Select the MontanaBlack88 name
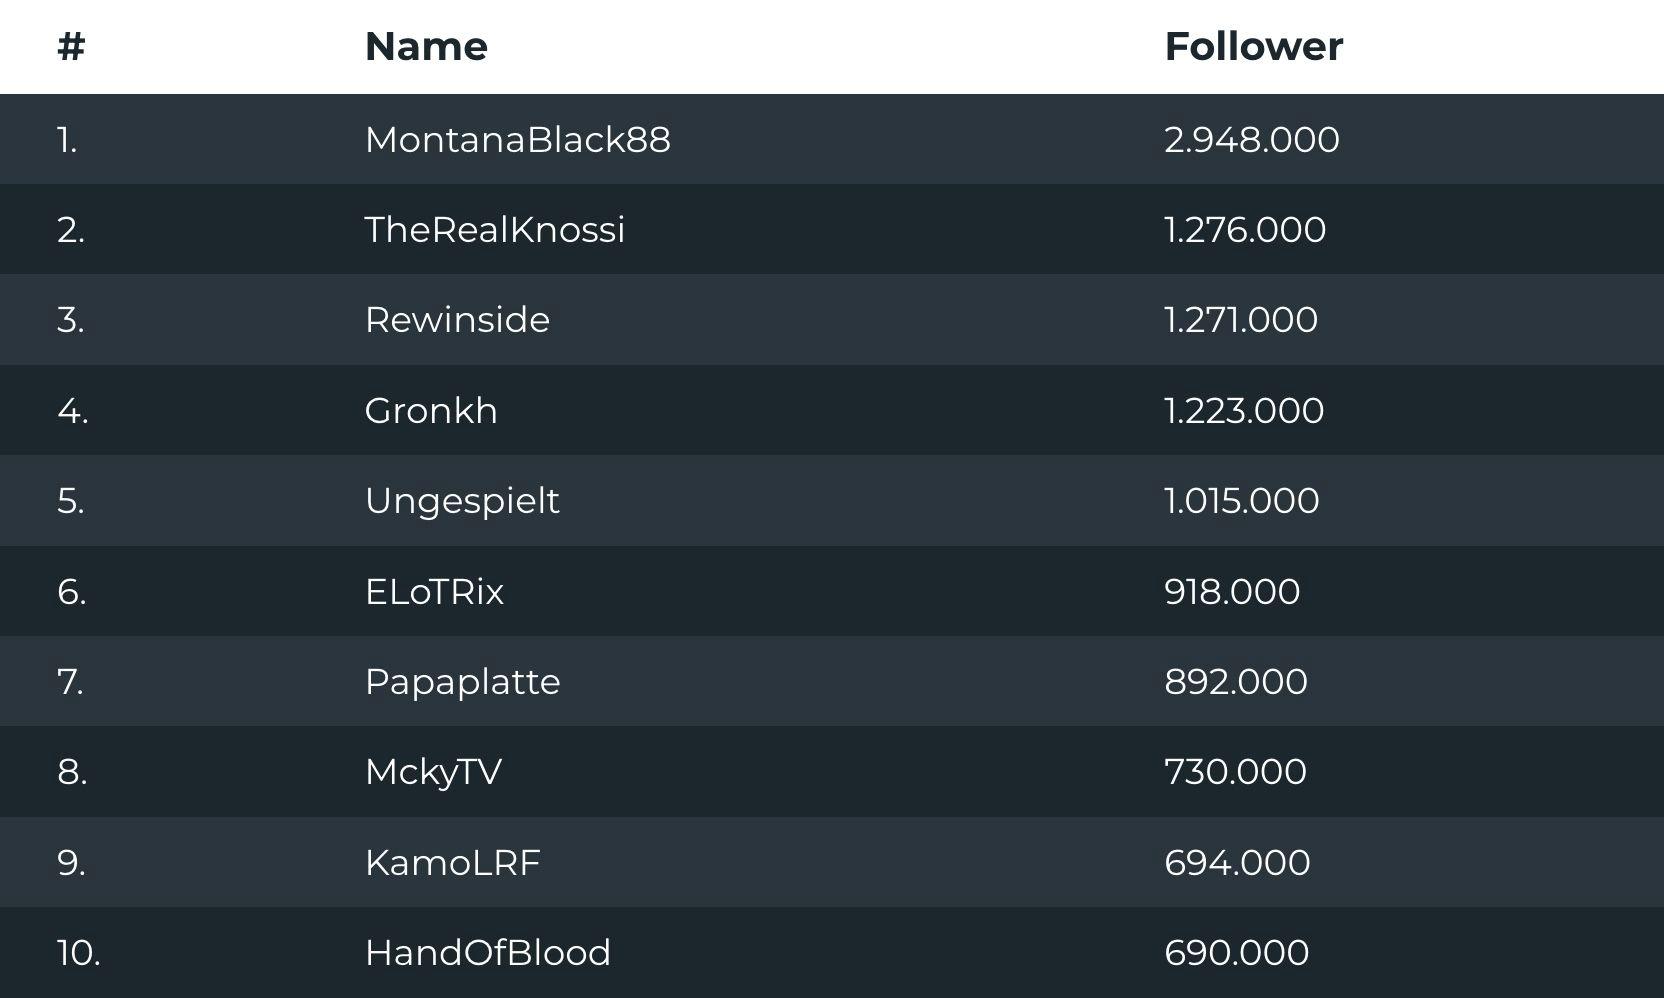Screen dimensions: 1664x998 tap(517, 140)
